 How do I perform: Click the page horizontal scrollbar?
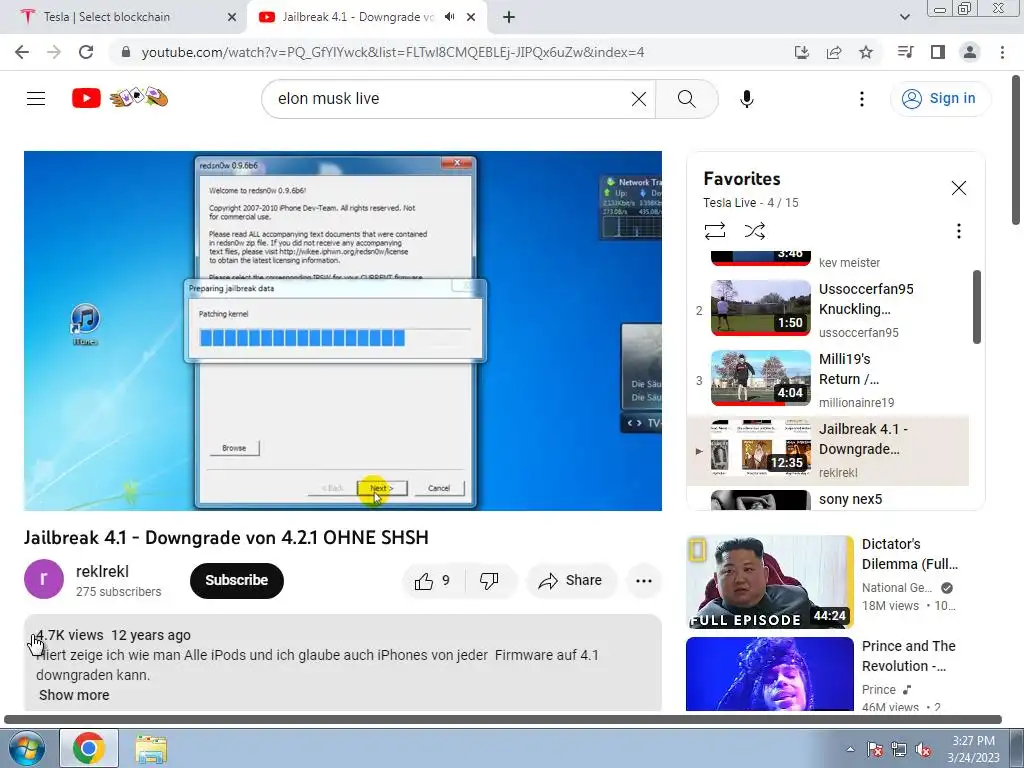503,720
